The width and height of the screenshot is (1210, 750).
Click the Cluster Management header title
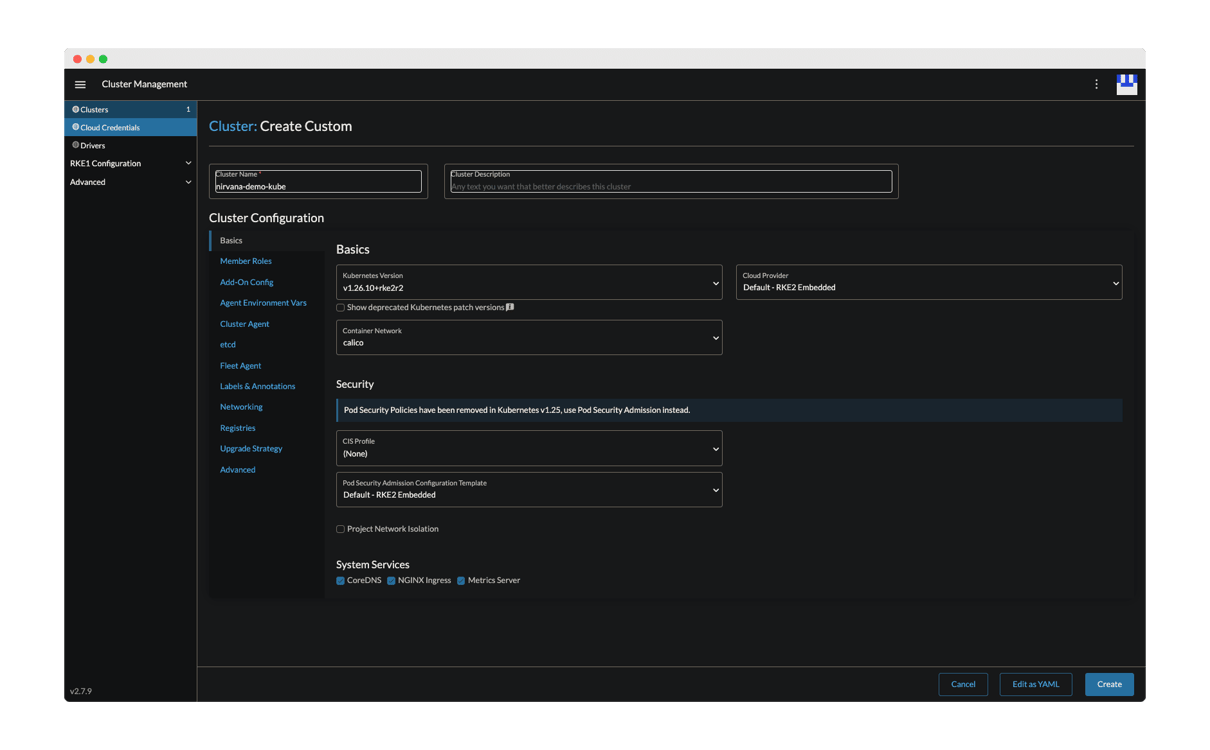point(144,84)
